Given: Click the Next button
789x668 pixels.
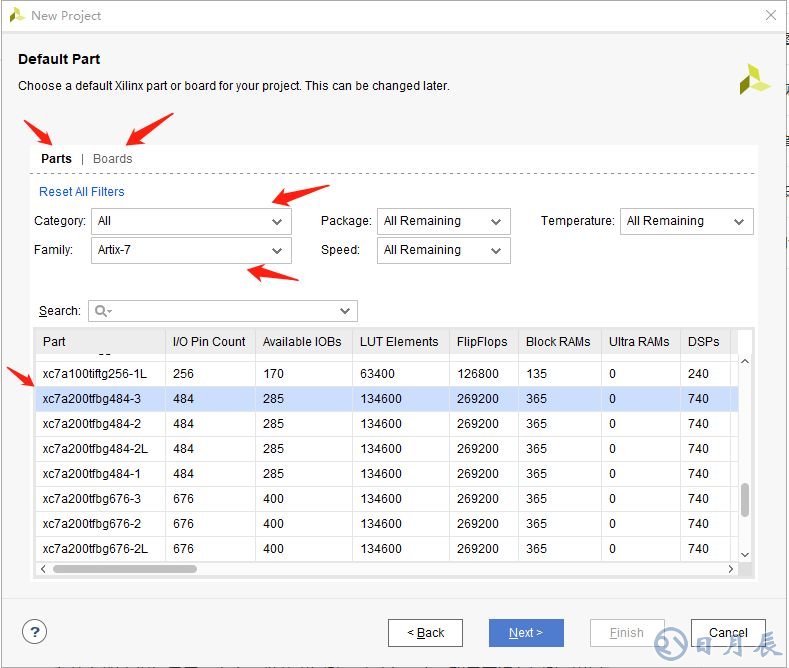Looking at the screenshot, I should (526, 633).
